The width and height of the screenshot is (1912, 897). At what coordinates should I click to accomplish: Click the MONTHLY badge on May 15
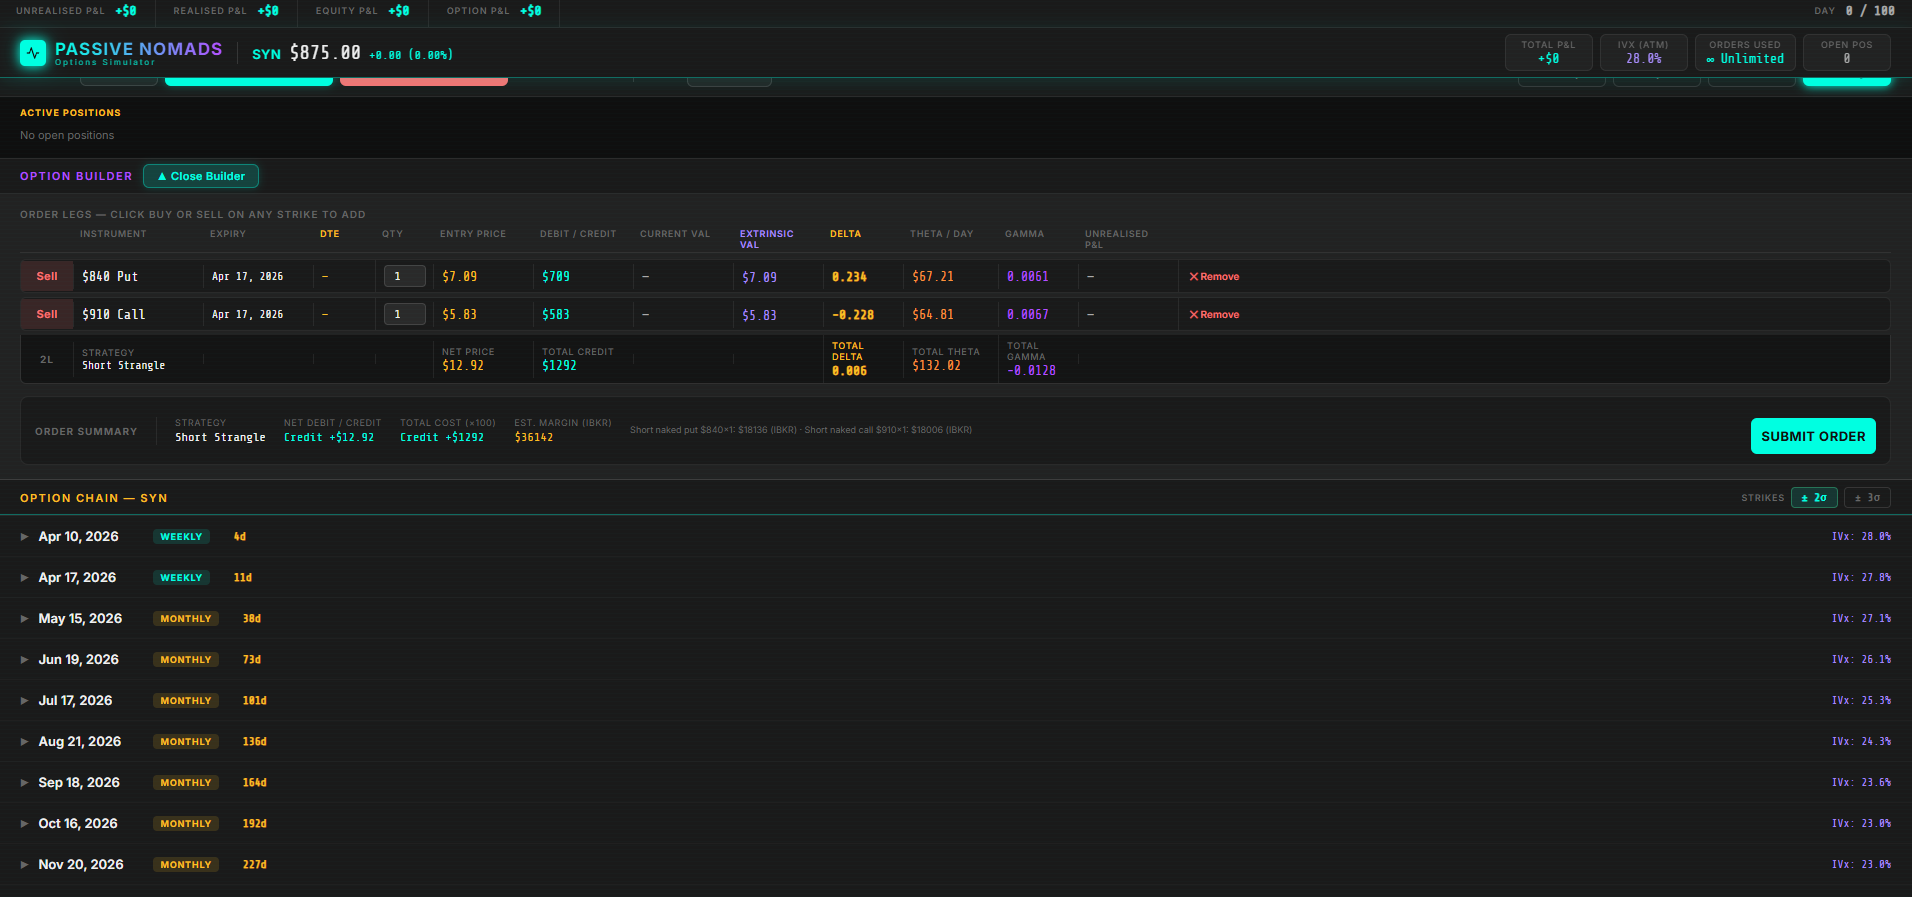186,619
